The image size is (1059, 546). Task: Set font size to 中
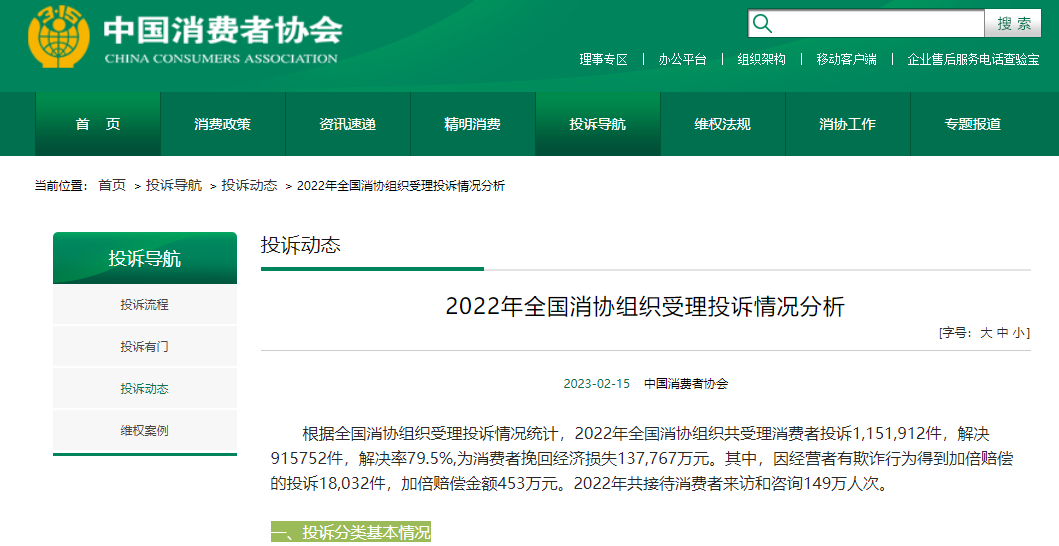coord(1003,332)
